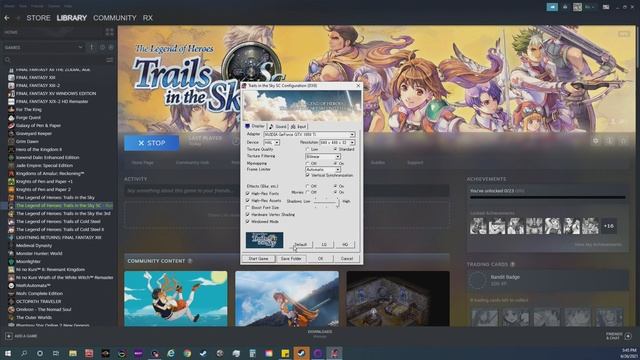The width and height of the screenshot is (640, 360).
Task: Turn Mipmapping off
Action: [311, 163]
